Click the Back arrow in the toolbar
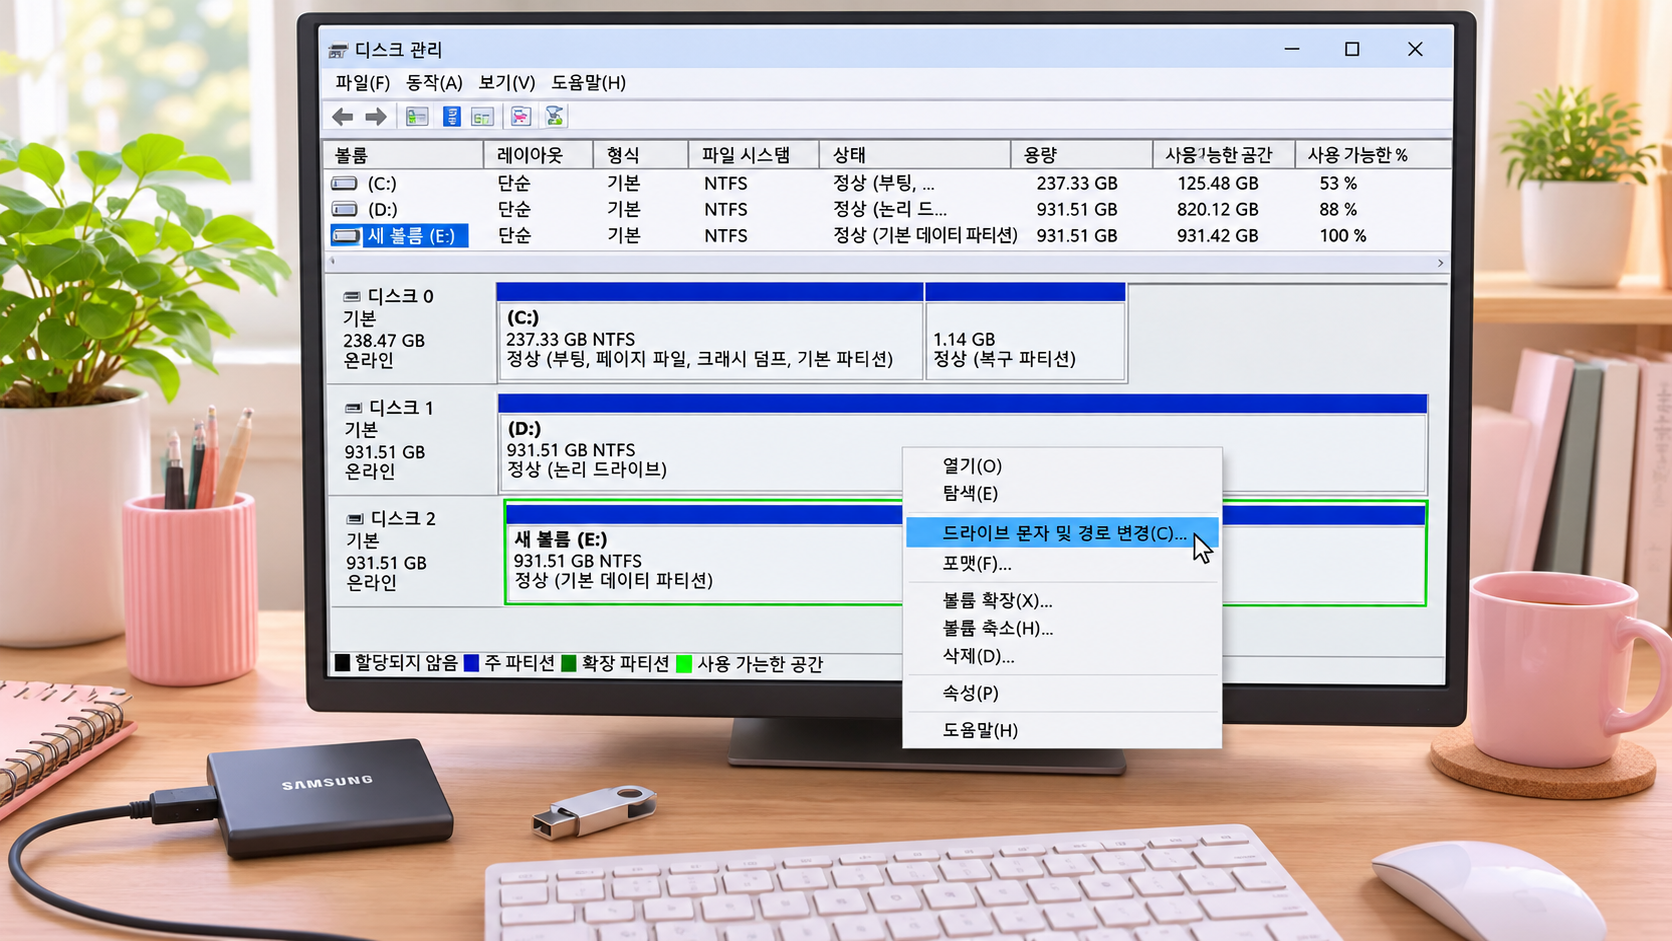1672x941 pixels. click(342, 117)
